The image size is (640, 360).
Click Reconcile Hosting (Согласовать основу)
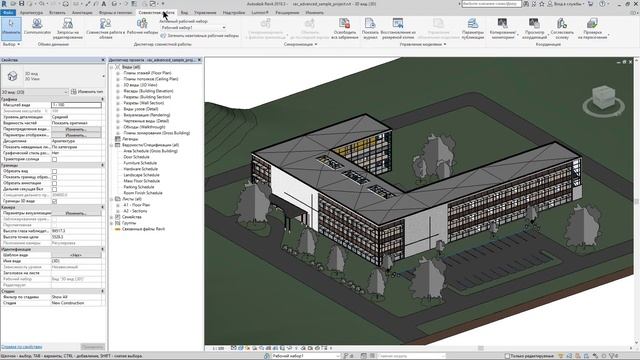[x=562, y=29]
